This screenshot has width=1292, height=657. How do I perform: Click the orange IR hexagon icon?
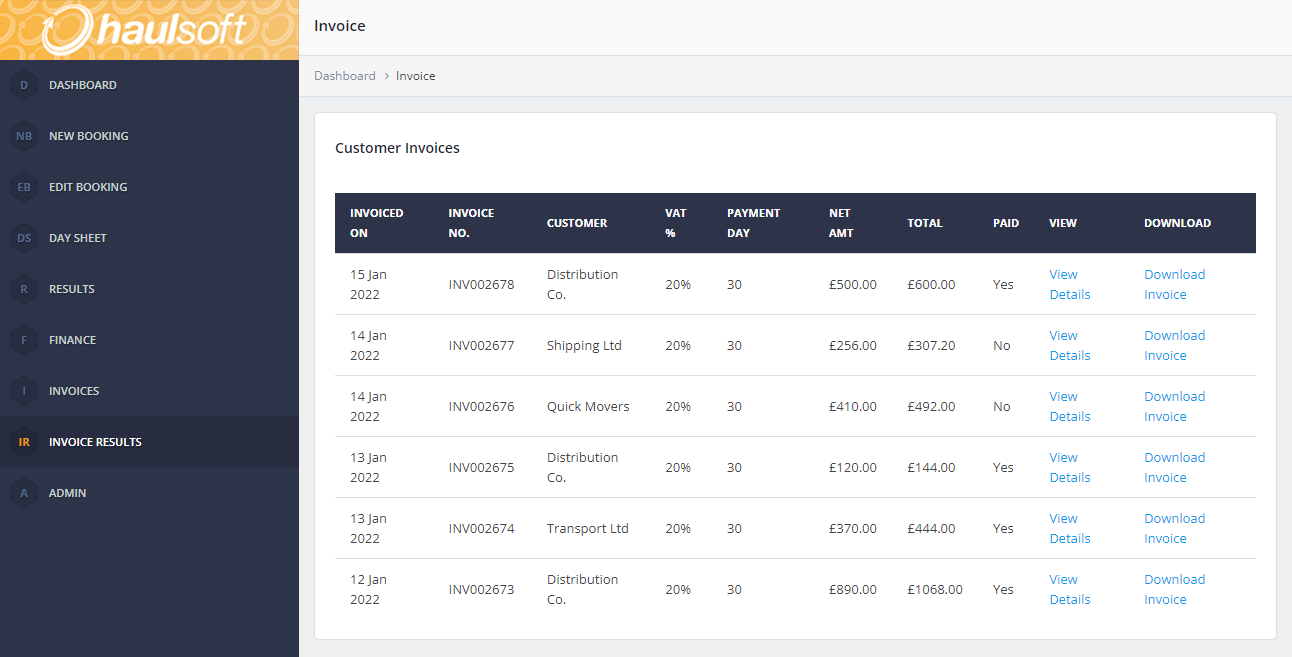click(24, 442)
